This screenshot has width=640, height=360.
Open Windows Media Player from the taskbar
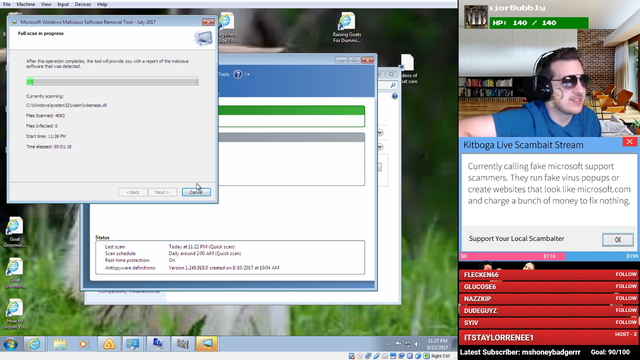84,344
